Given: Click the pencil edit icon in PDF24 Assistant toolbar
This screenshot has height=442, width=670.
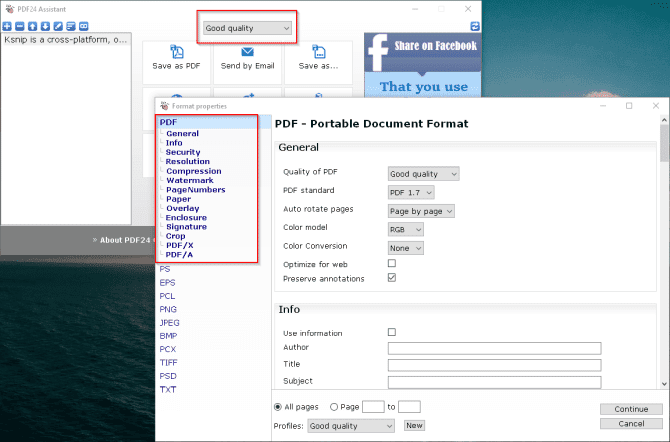Looking at the screenshot, I should [x=58, y=26].
